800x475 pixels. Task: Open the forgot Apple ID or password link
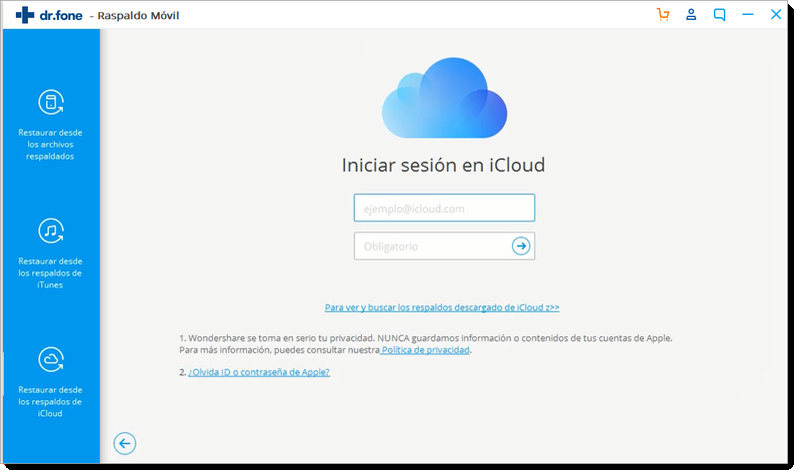click(259, 372)
